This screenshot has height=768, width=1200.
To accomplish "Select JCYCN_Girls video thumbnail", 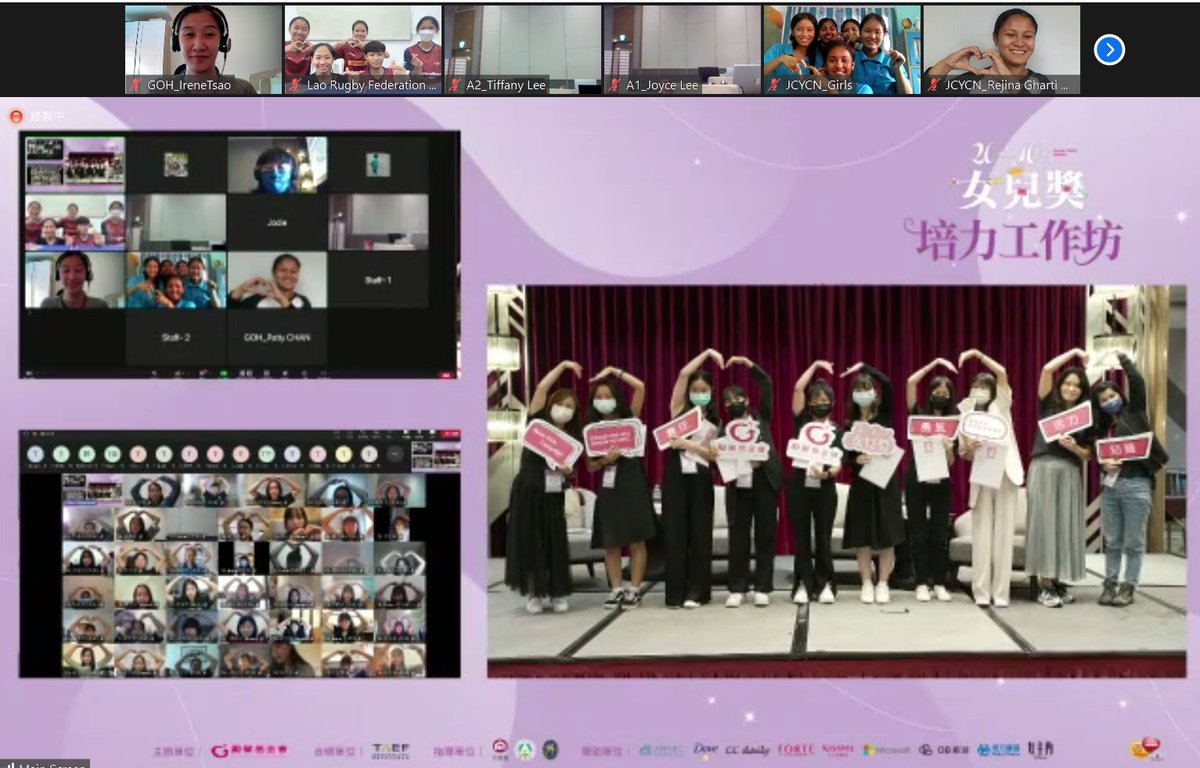I will point(842,49).
